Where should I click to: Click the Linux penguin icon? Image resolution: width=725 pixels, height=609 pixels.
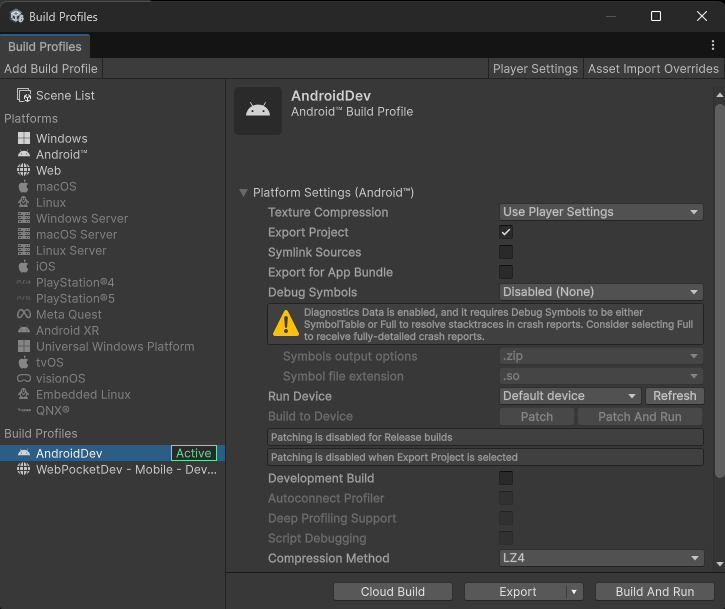pos(24,202)
